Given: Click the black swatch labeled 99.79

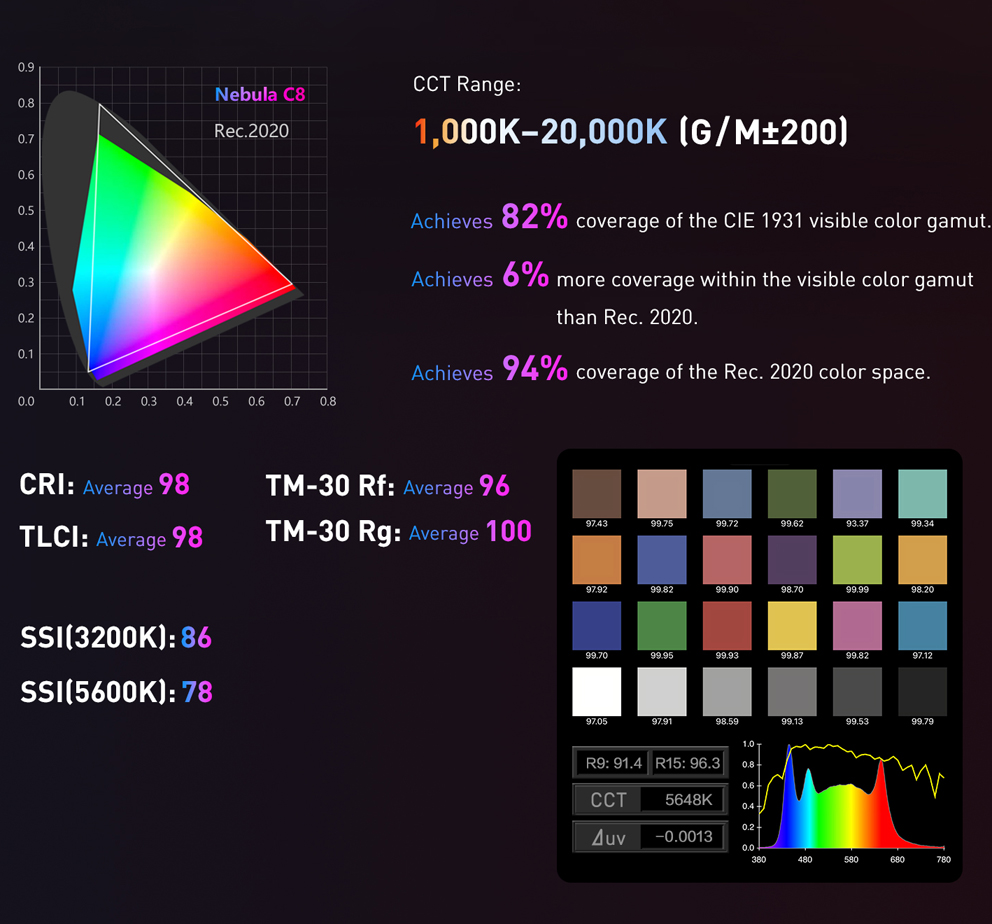Looking at the screenshot, I should pos(923,692).
